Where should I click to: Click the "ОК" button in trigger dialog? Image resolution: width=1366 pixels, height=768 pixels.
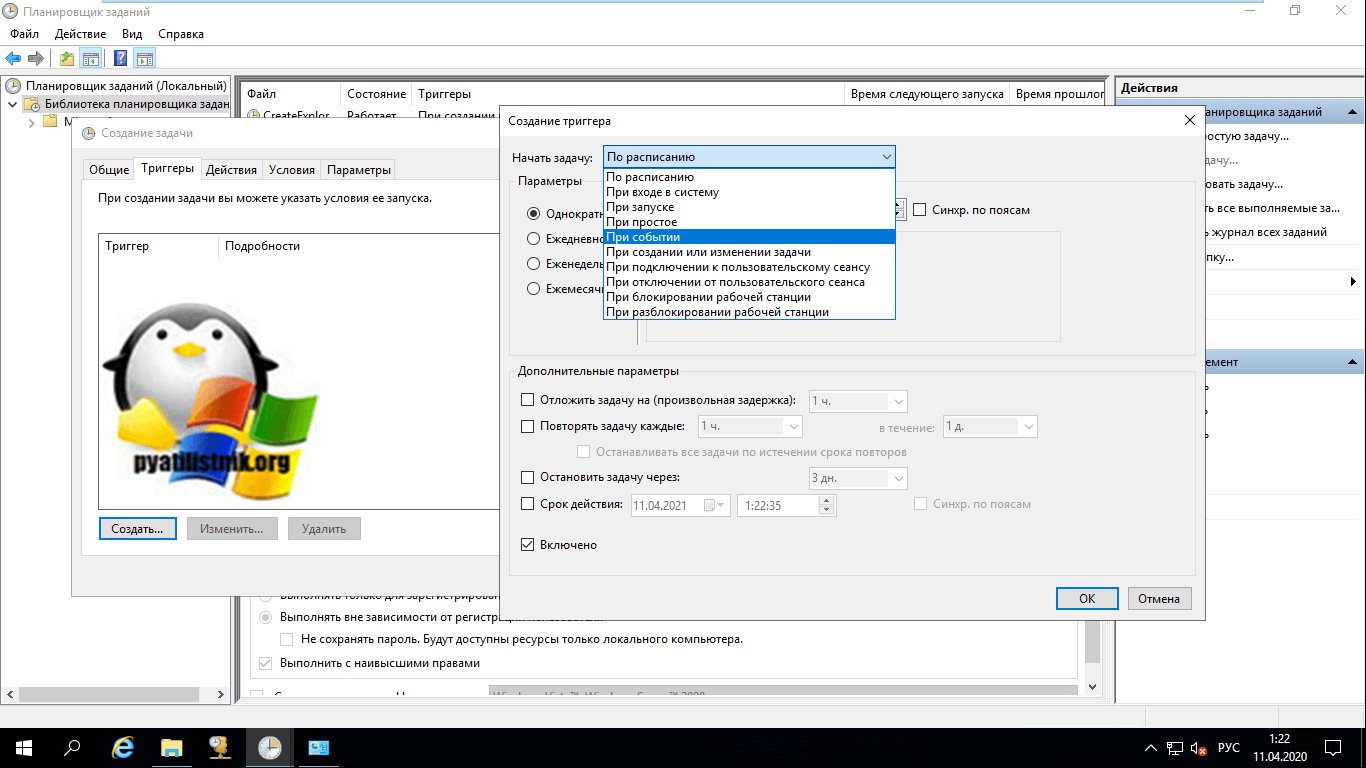1086,598
